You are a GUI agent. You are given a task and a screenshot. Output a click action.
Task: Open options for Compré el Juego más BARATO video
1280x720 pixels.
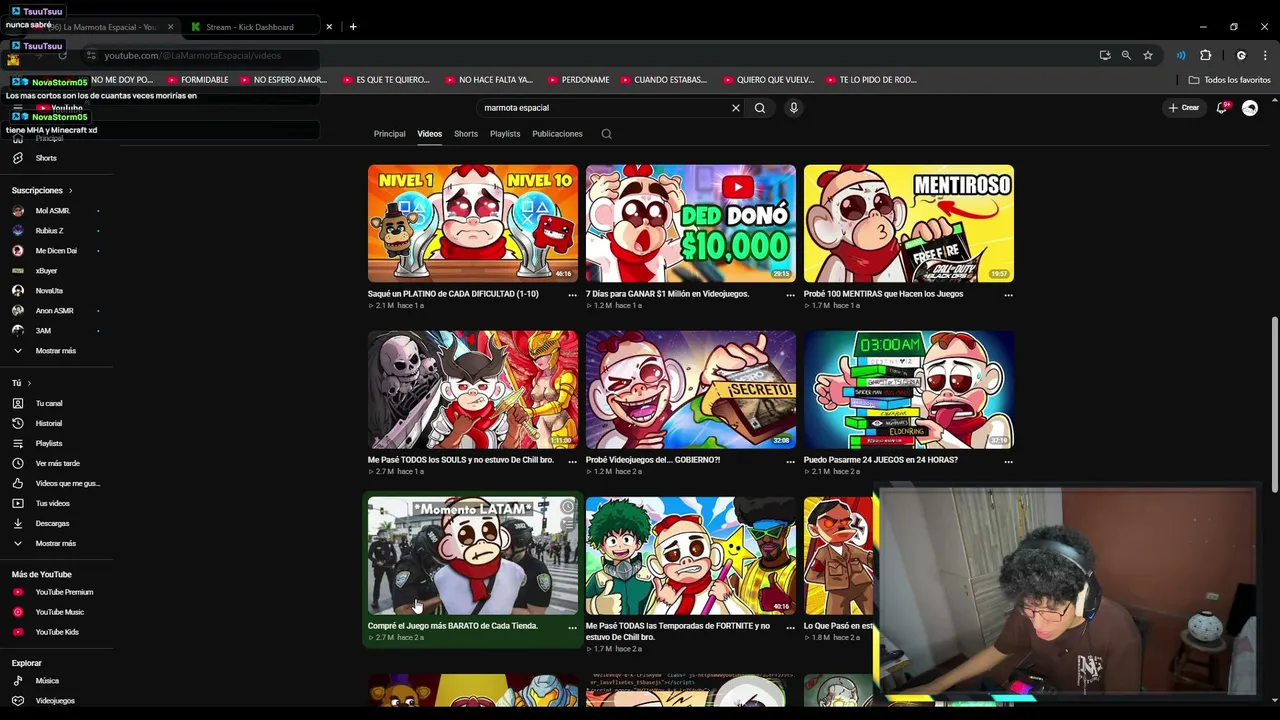coord(572,627)
